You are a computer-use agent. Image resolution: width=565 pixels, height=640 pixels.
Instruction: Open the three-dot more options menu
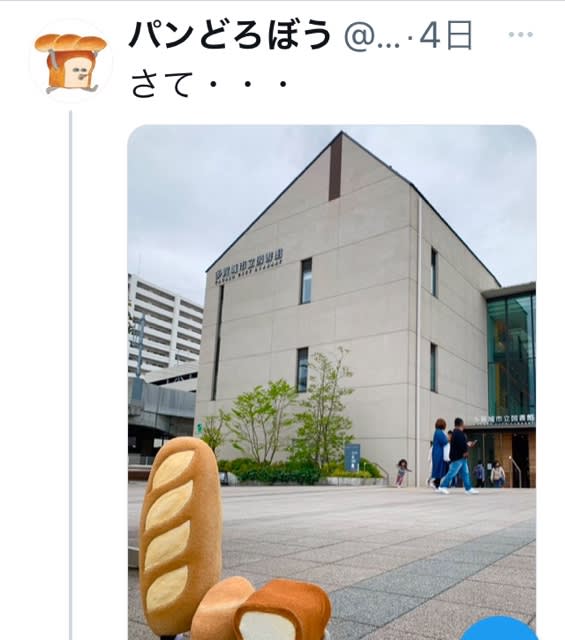[x=521, y=35]
